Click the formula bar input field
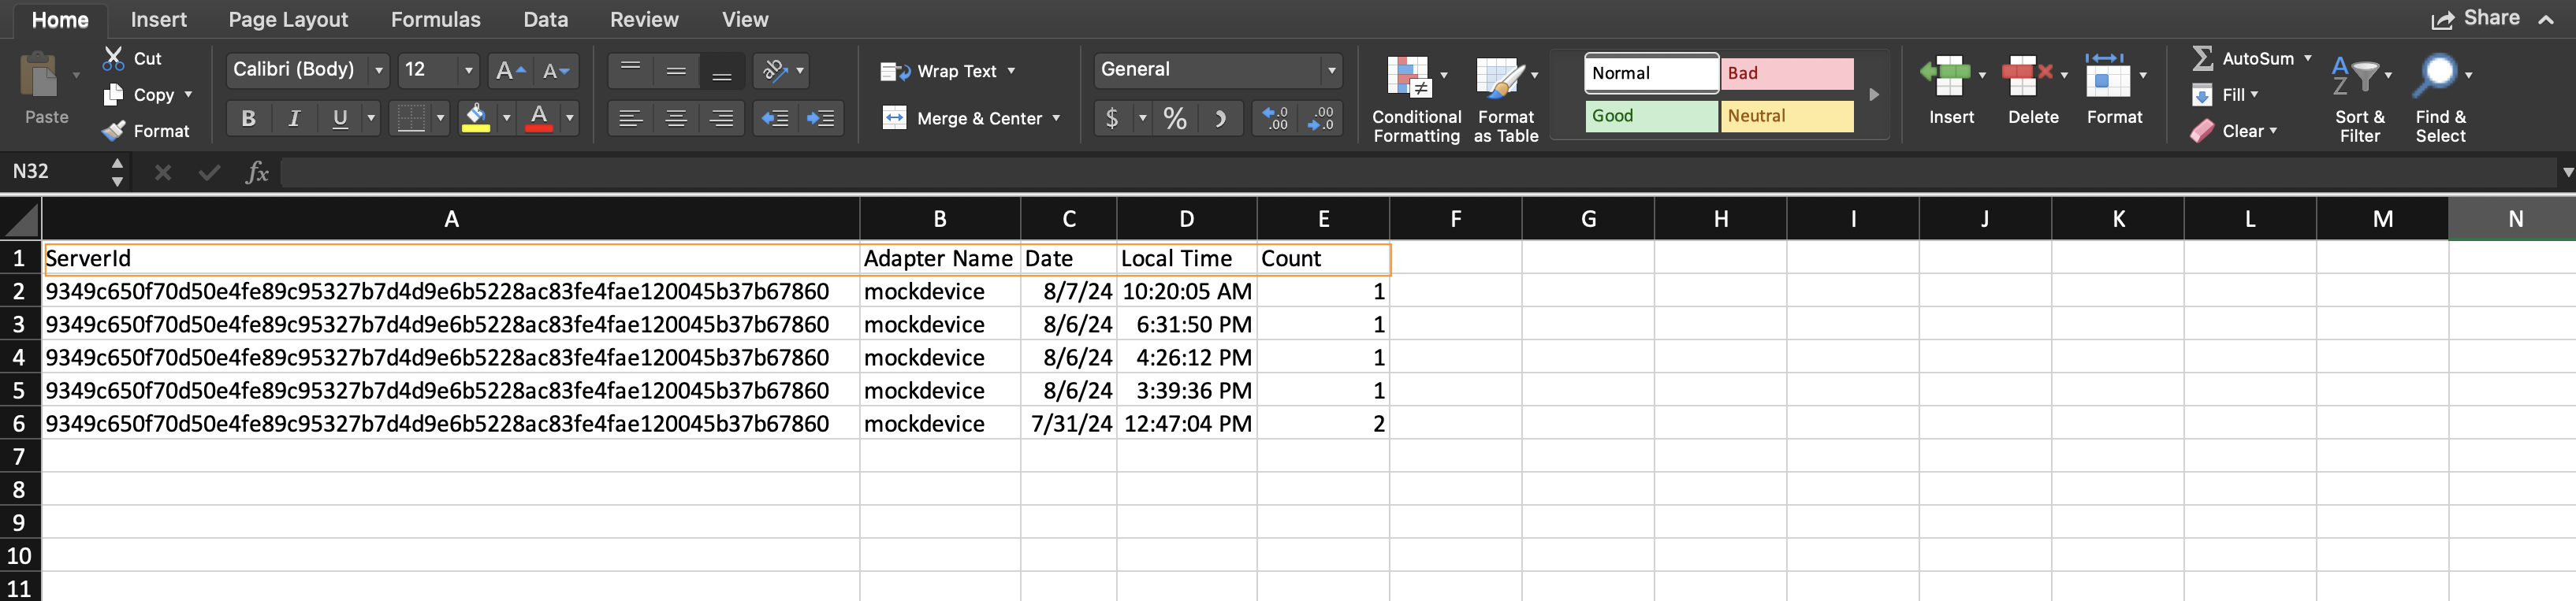The height and width of the screenshot is (601, 2576). point(1400,172)
